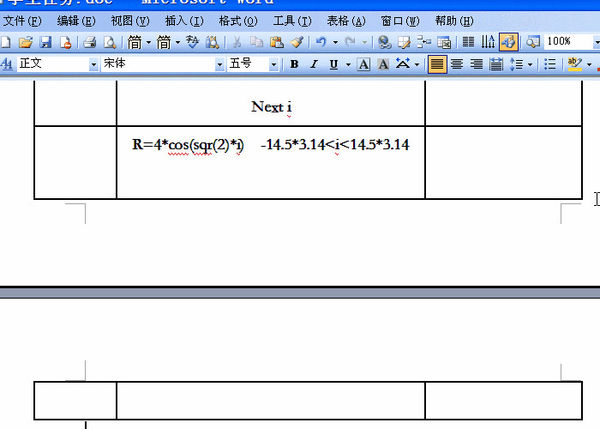Save the document with the floppy icon
Viewport: 600px width, 429px height.
pyautogui.click(x=46, y=42)
